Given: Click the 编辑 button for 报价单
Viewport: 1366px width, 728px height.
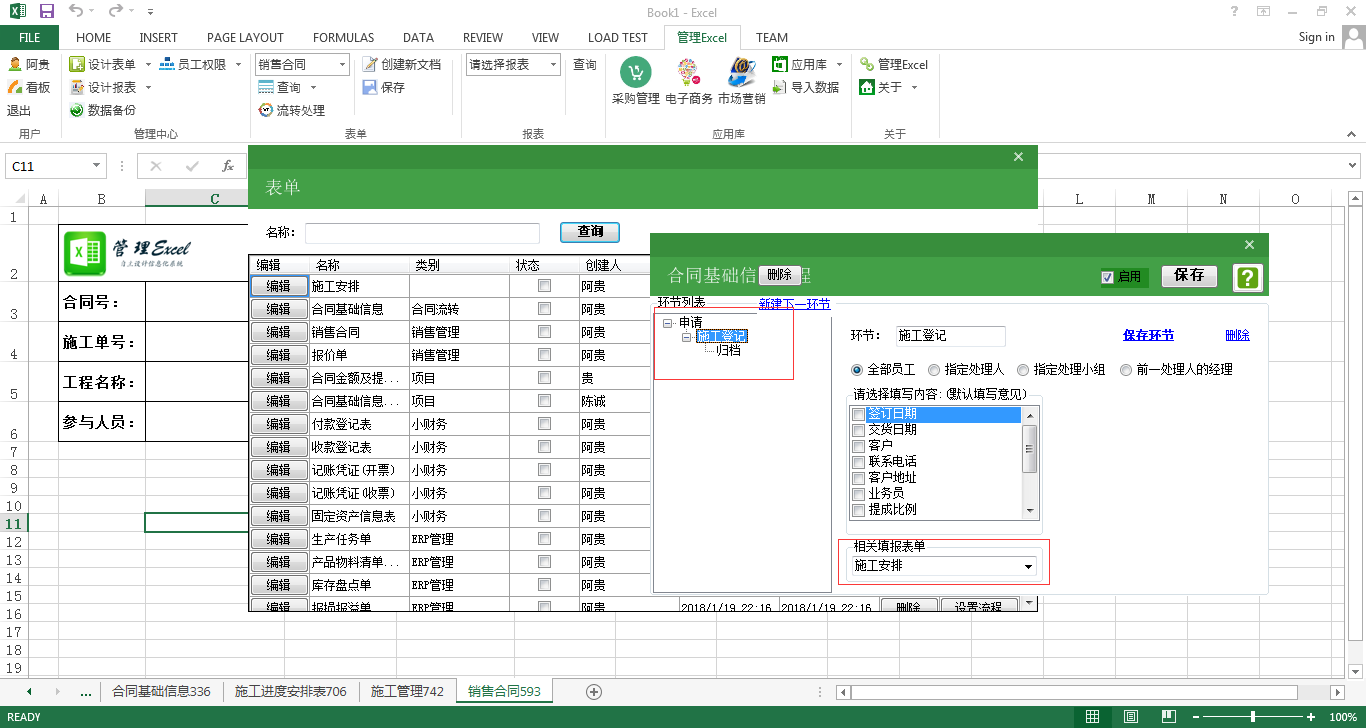Looking at the screenshot, I should (278, 355).
